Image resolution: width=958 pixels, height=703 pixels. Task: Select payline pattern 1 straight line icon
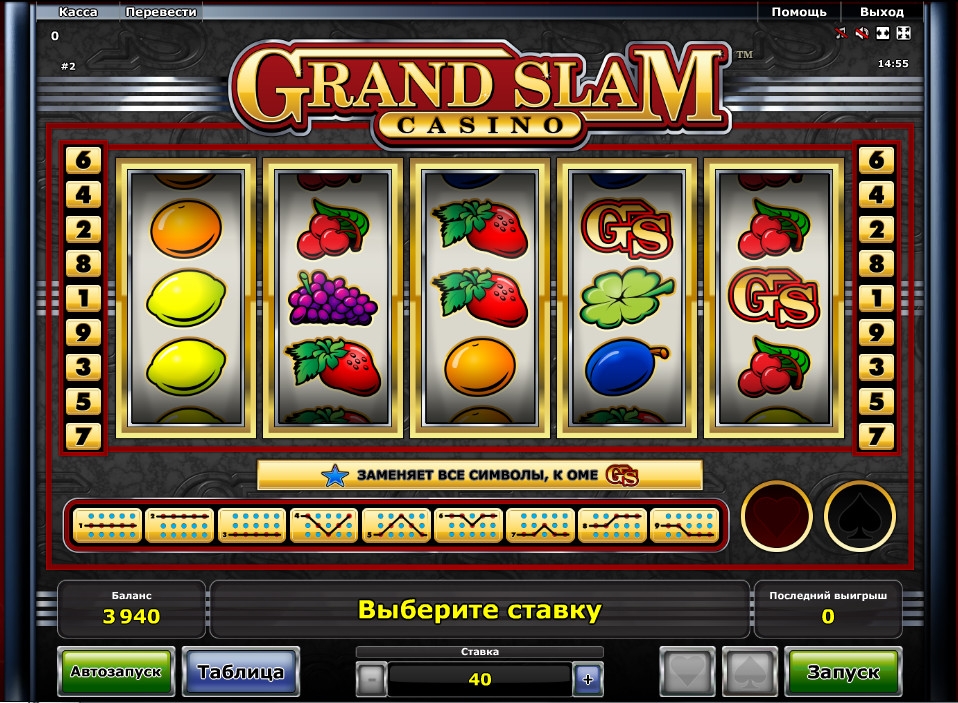pos(108,525)
